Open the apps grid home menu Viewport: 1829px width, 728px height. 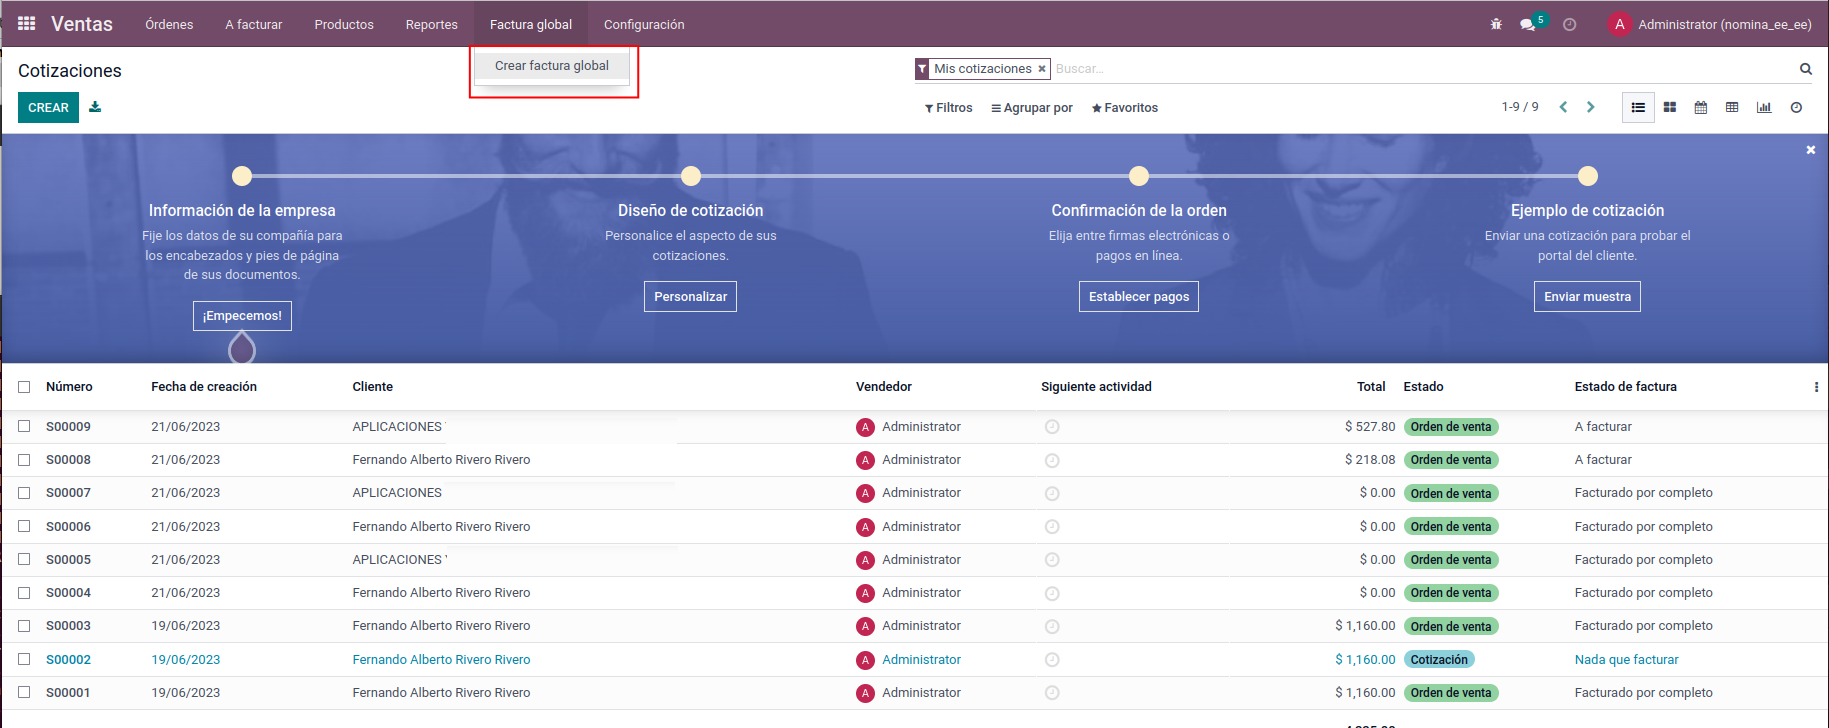point(27,24)
